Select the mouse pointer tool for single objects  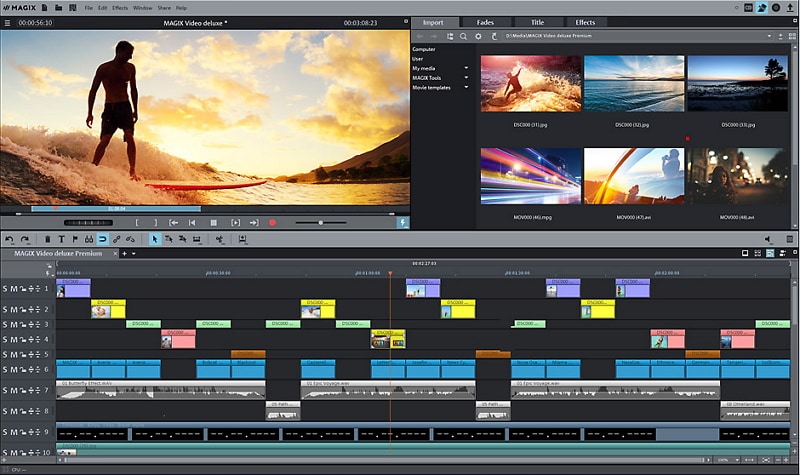(x=155, y=239)
